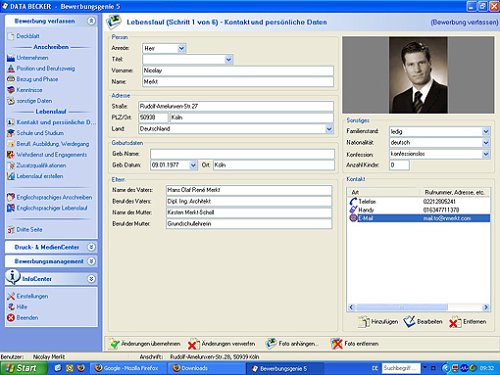Click Lebenslauf erstellen icon
Screen dimensions: 500x375
pyautogui.click(x=11, y=176)
